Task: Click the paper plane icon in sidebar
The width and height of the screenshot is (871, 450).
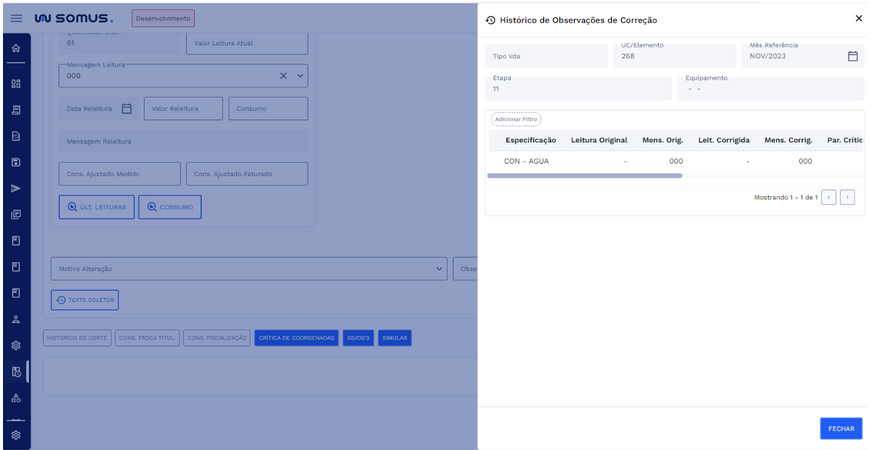Action: [x=16, y=188]
